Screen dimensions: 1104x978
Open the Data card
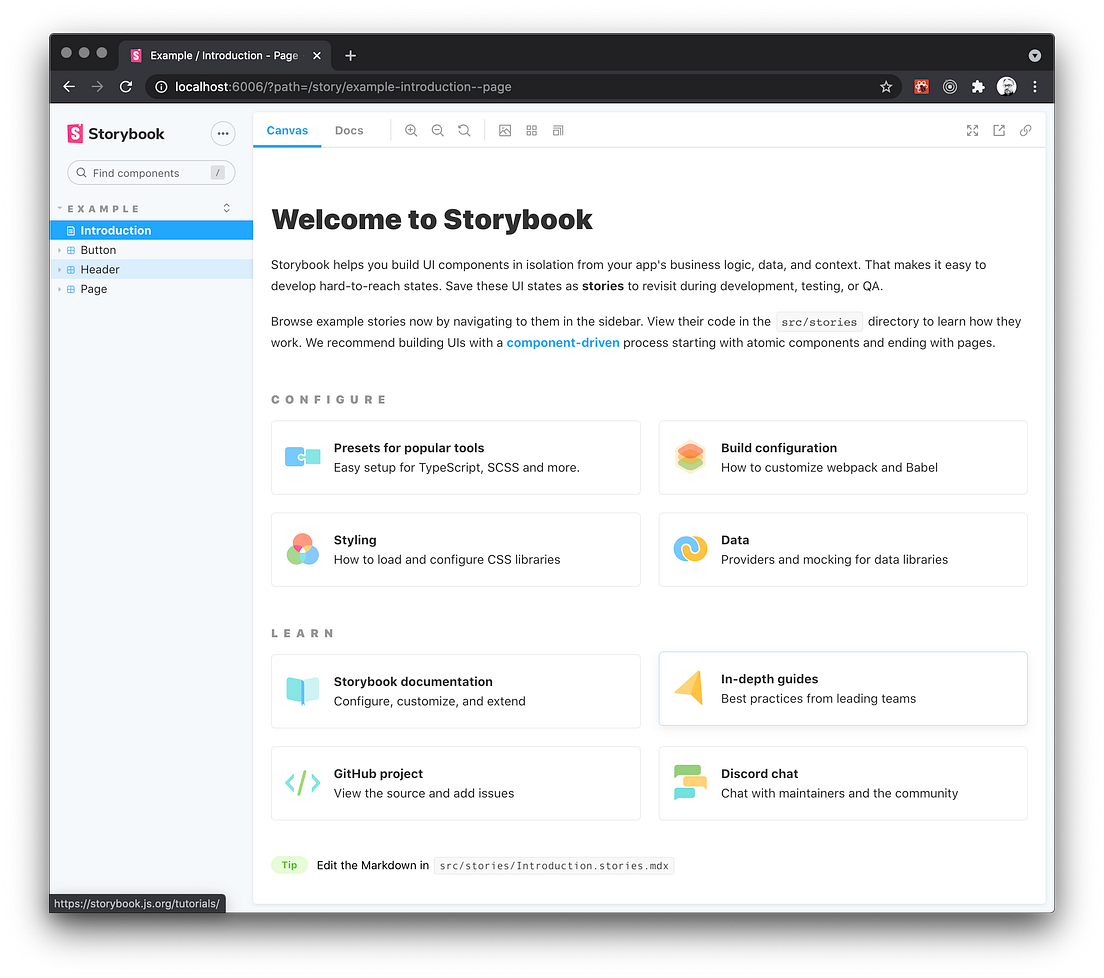pos(843,550)
